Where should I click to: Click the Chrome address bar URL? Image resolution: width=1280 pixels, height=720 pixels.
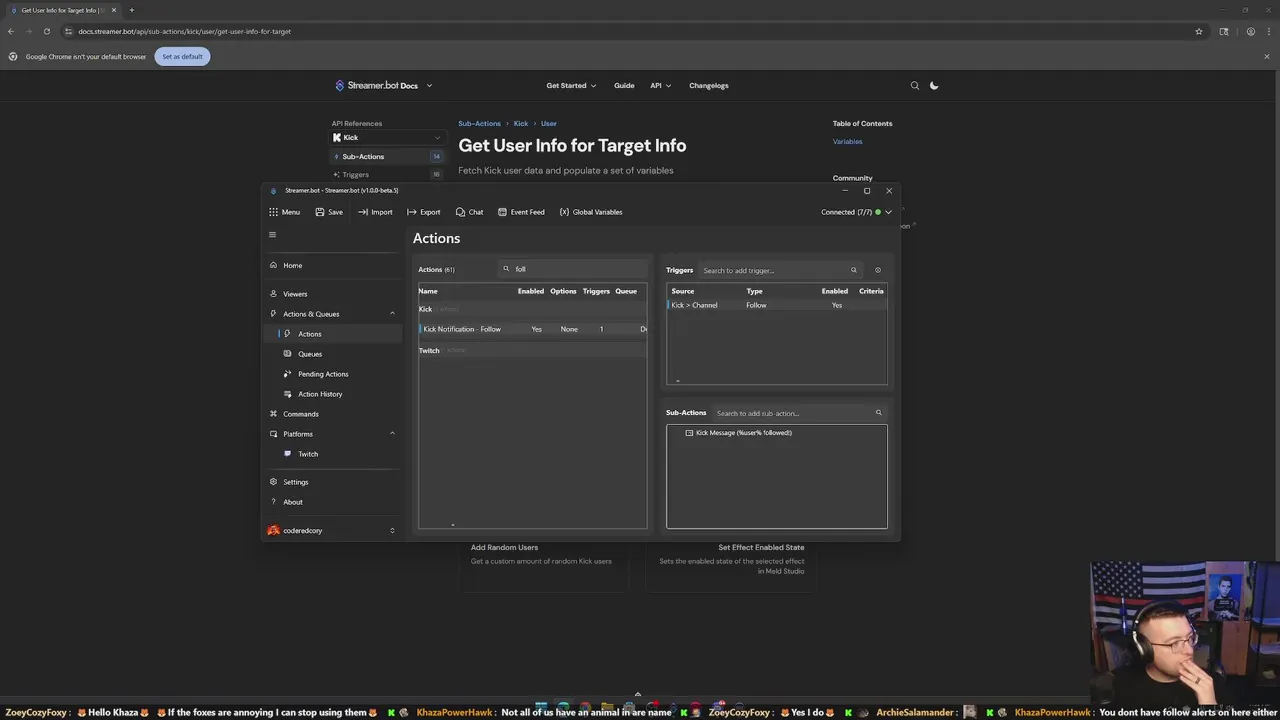tap(185, 31)
